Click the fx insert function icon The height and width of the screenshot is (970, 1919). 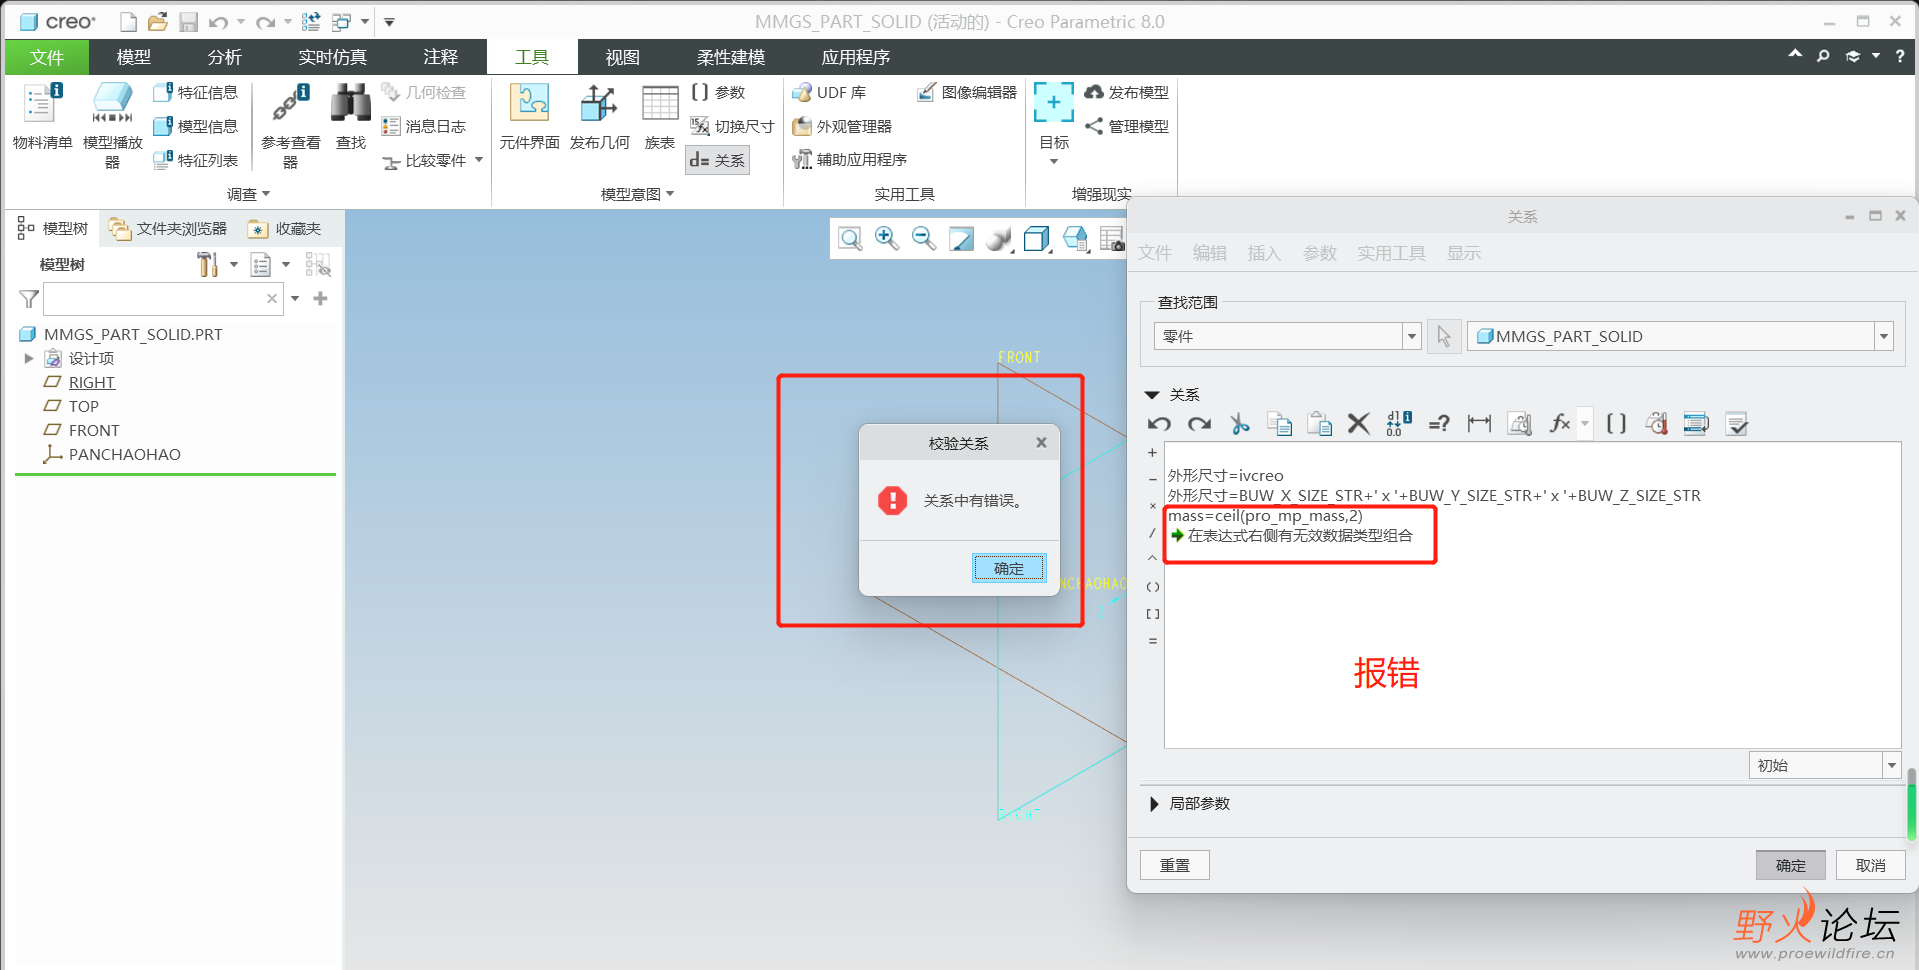[x=1560, y=424]
